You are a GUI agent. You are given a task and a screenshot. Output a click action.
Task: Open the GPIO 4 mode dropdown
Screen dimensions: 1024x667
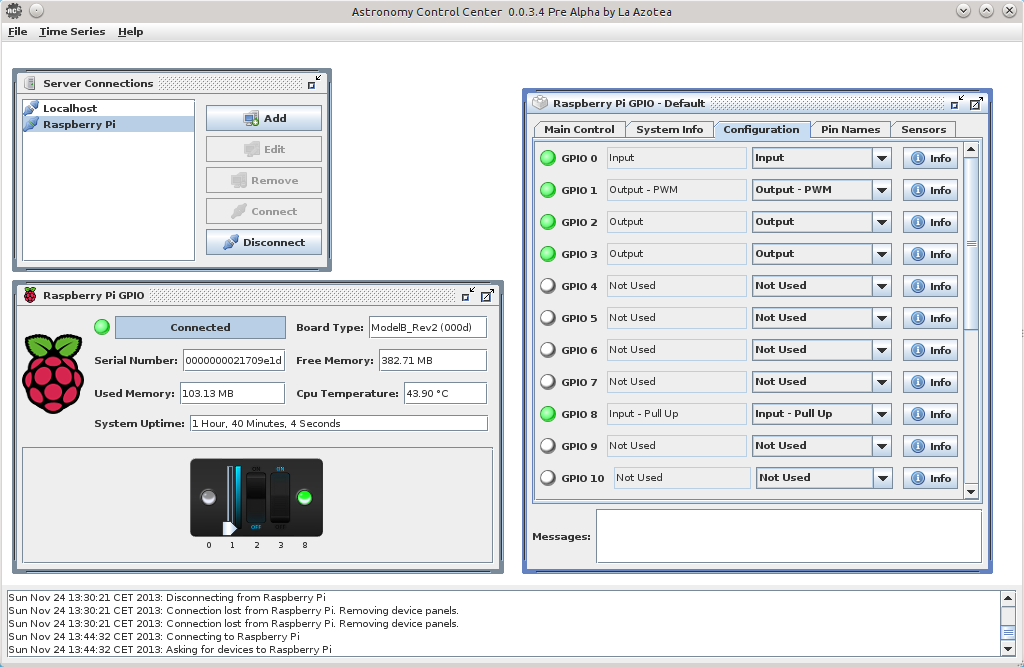coord(882,286)
